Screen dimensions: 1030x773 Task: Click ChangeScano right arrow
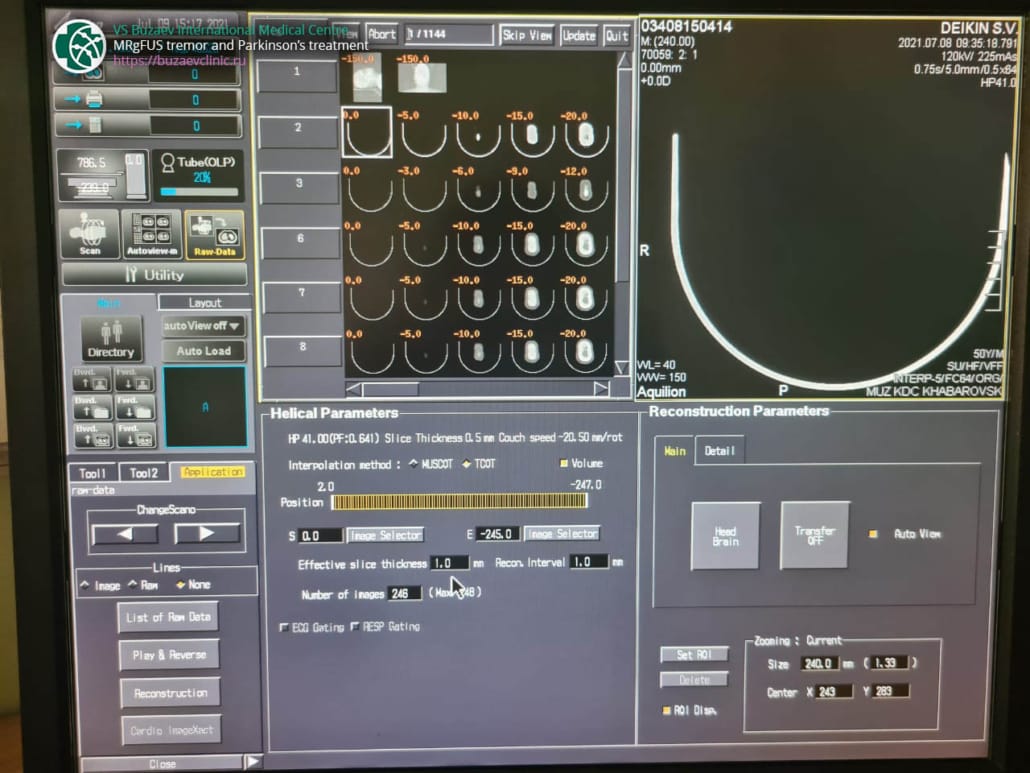(208, 534)
